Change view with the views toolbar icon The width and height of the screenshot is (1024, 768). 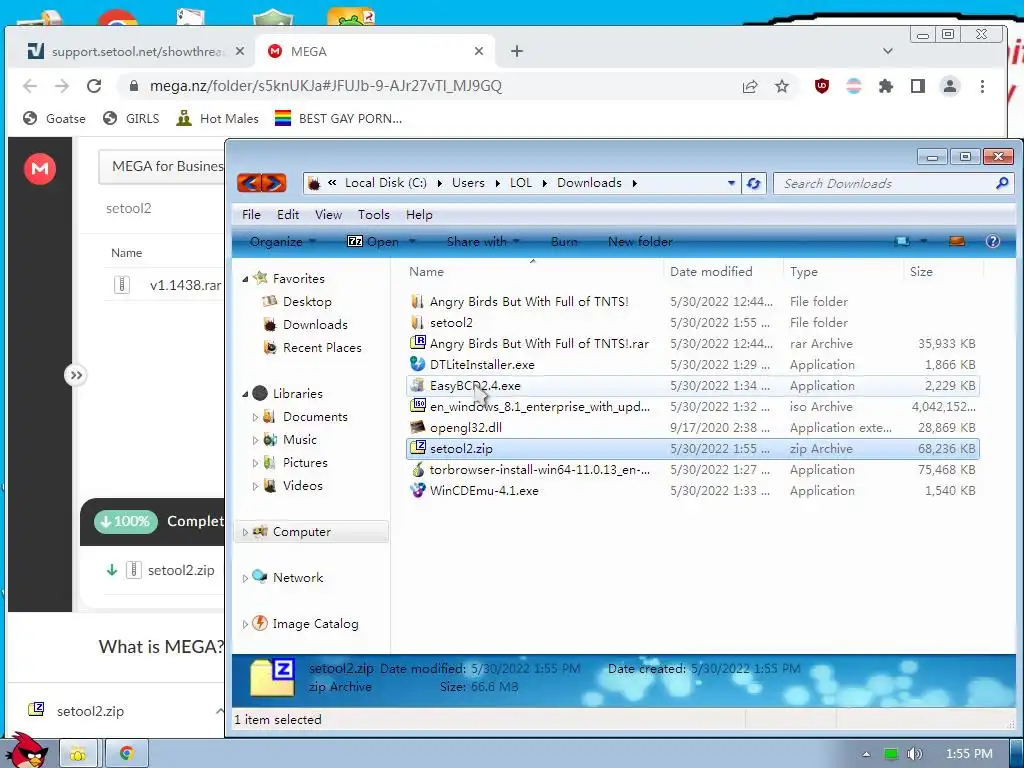903,242
